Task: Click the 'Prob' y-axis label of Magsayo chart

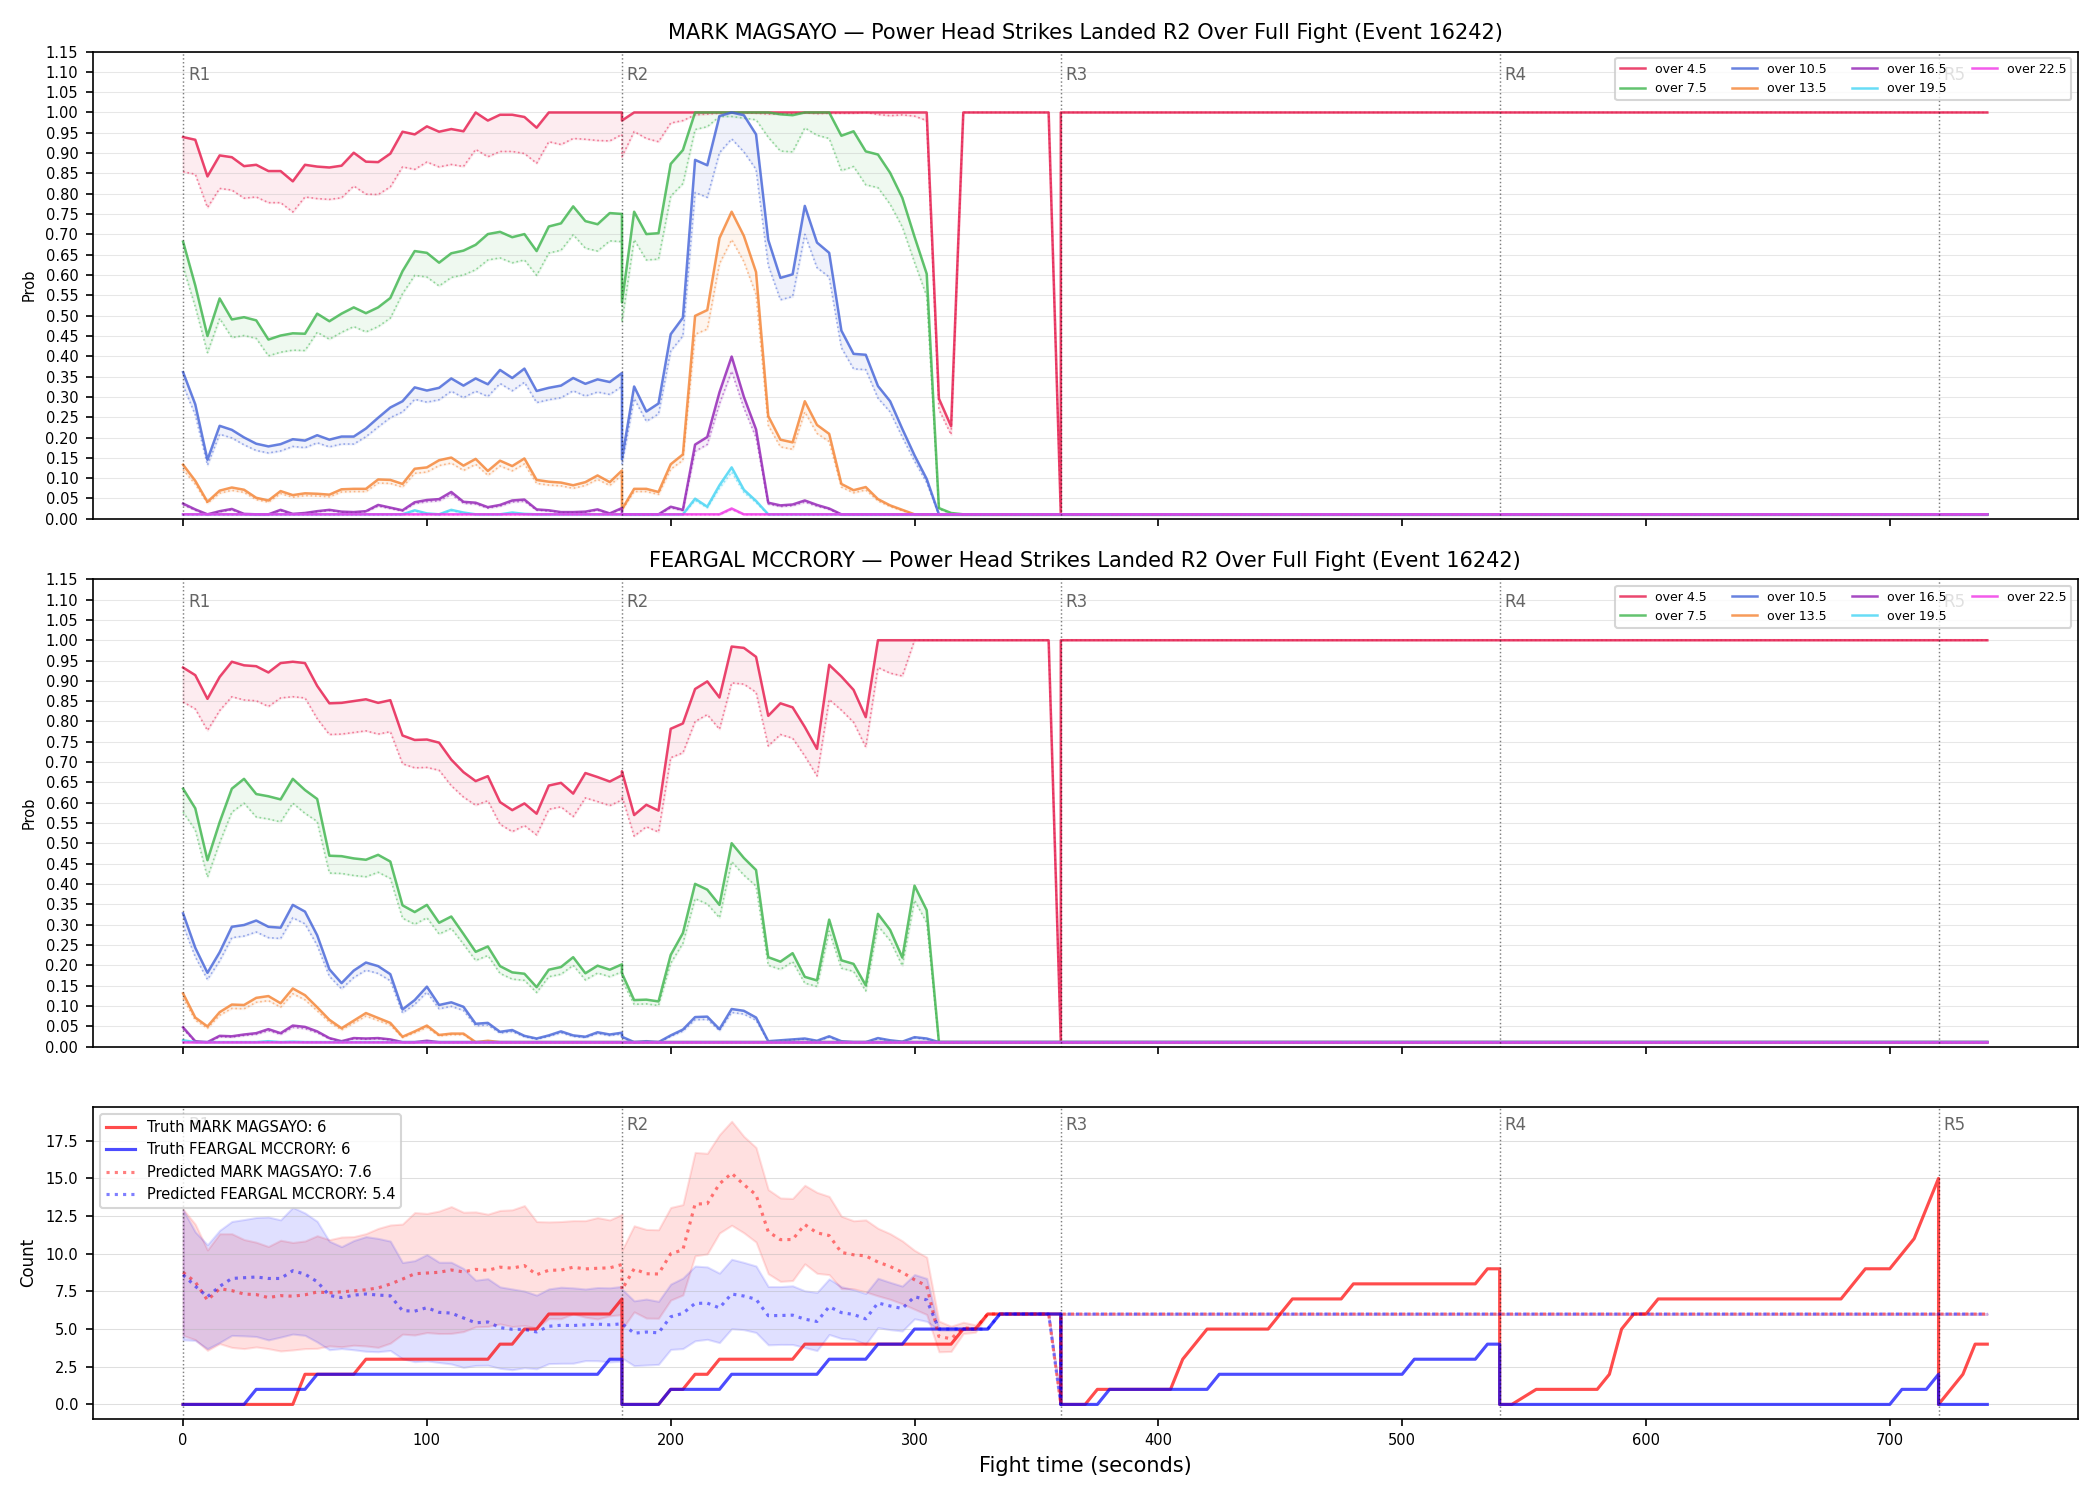Action: pos(28,286)
